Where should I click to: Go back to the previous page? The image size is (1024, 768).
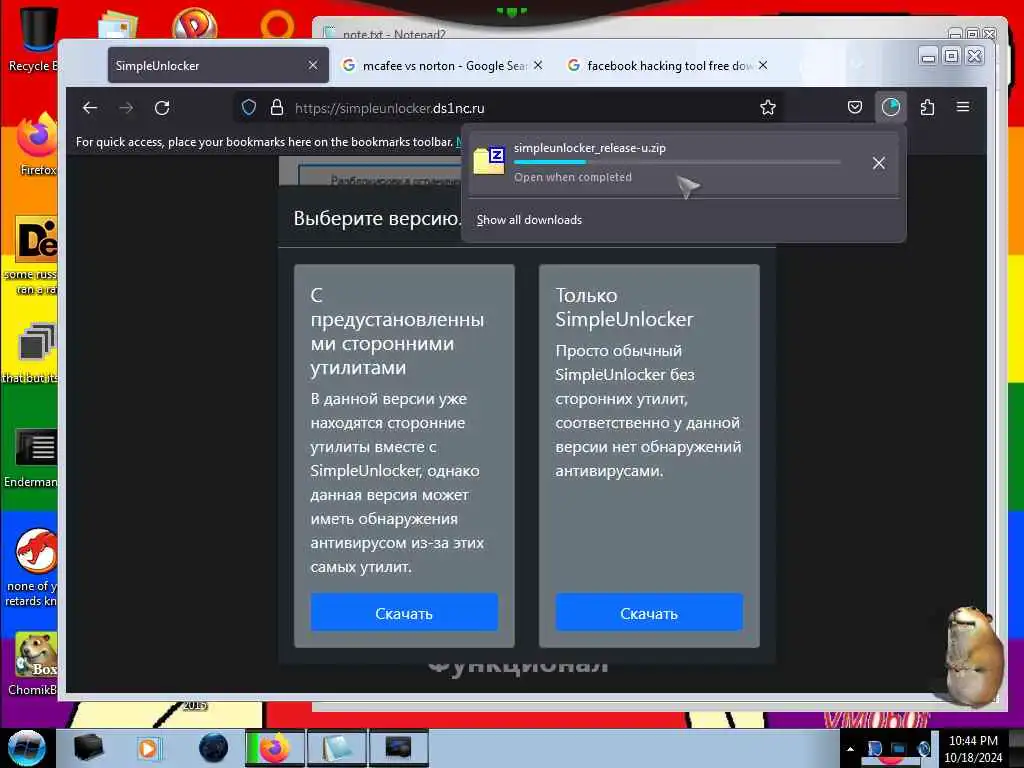(x=90, y=108)
